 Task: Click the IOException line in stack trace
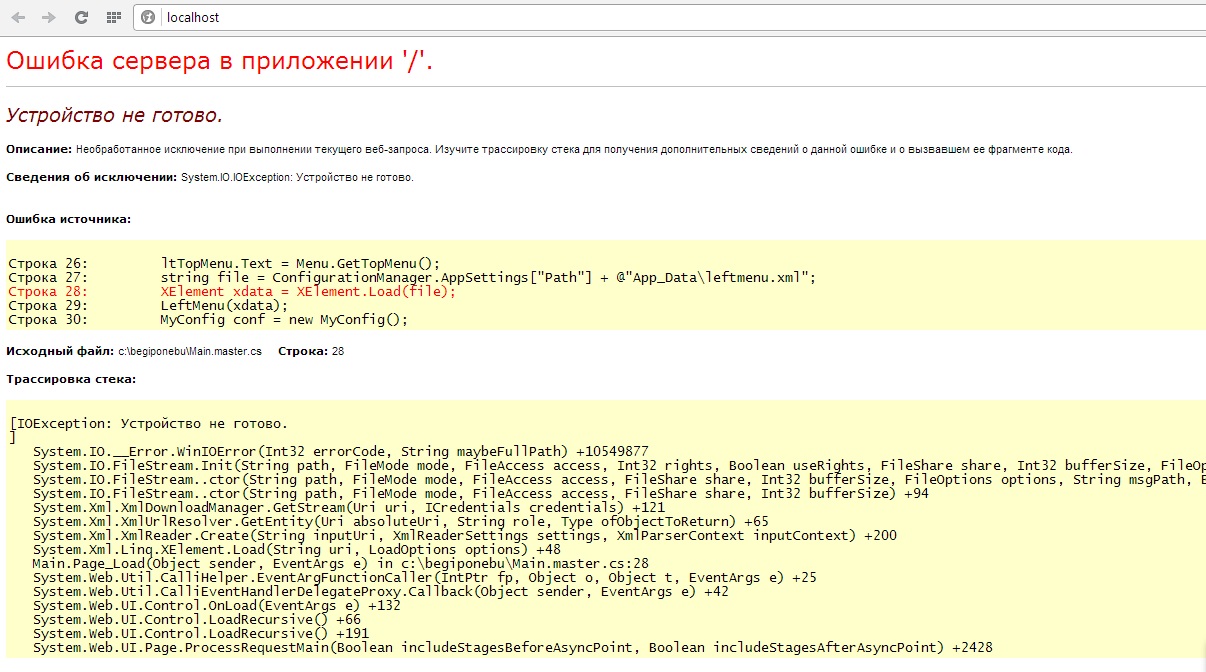(150, 424)
